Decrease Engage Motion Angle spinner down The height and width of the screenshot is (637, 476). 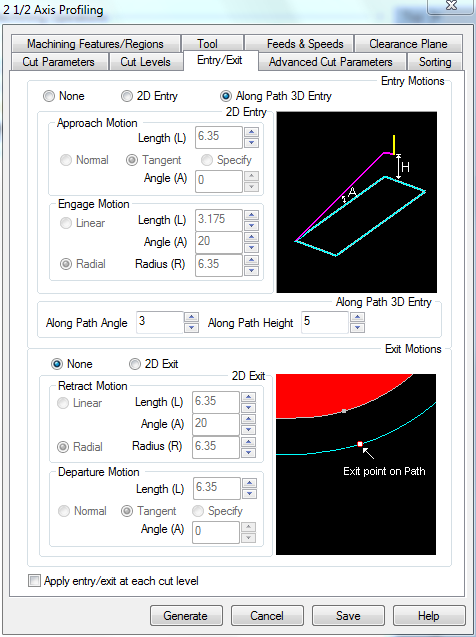(x=252, y=248)
